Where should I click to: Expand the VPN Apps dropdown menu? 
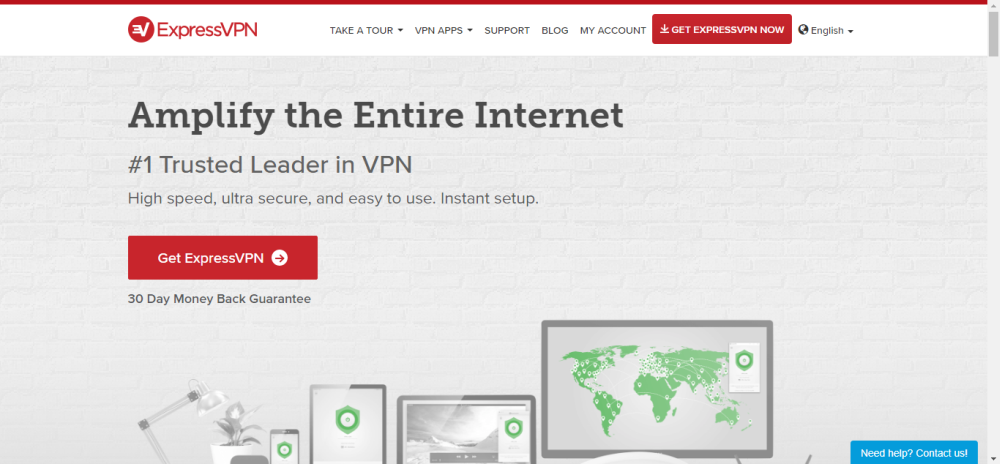pyautogui.click(x=443, y=30)
